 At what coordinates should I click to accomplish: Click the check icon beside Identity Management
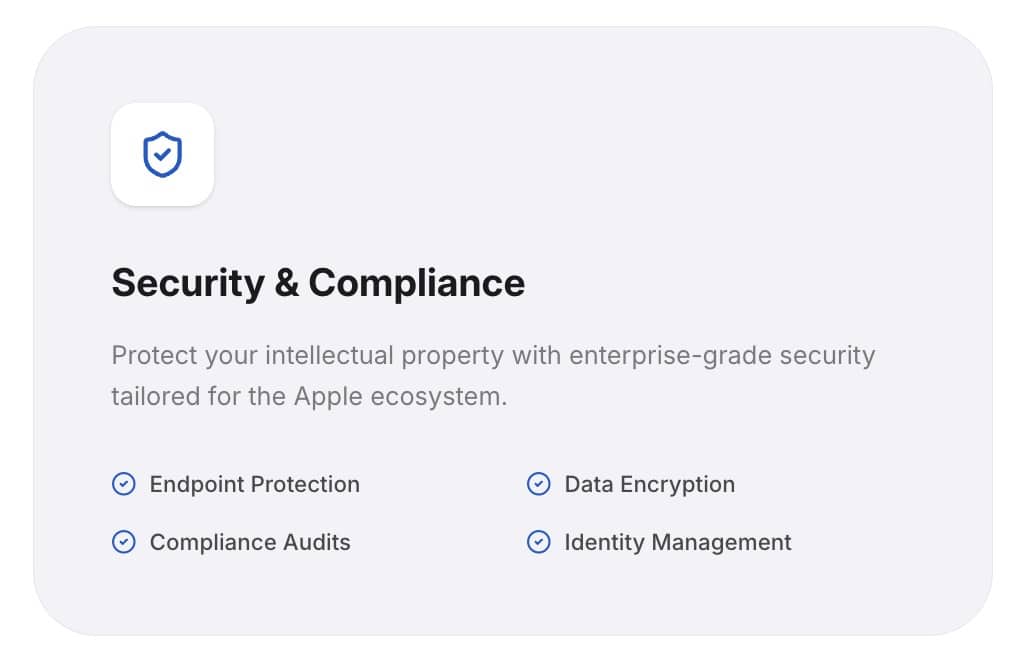[538, 542]
